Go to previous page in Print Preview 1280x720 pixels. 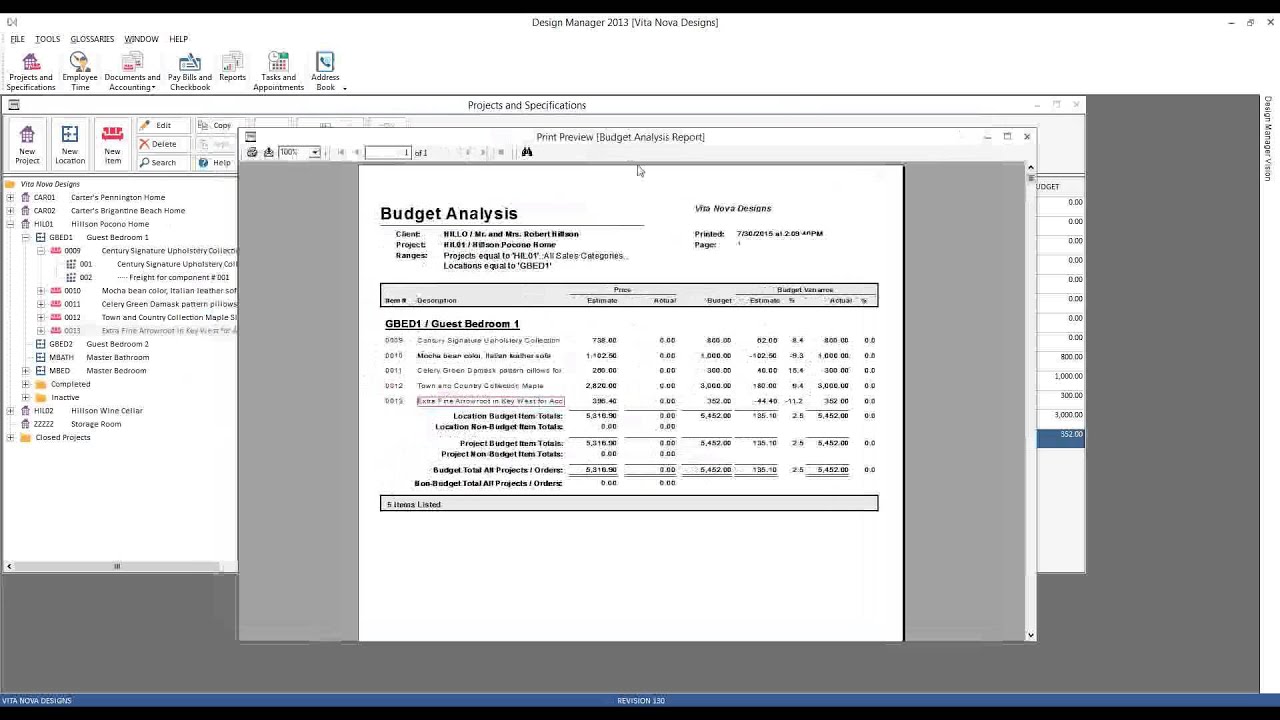click(357, 152)
